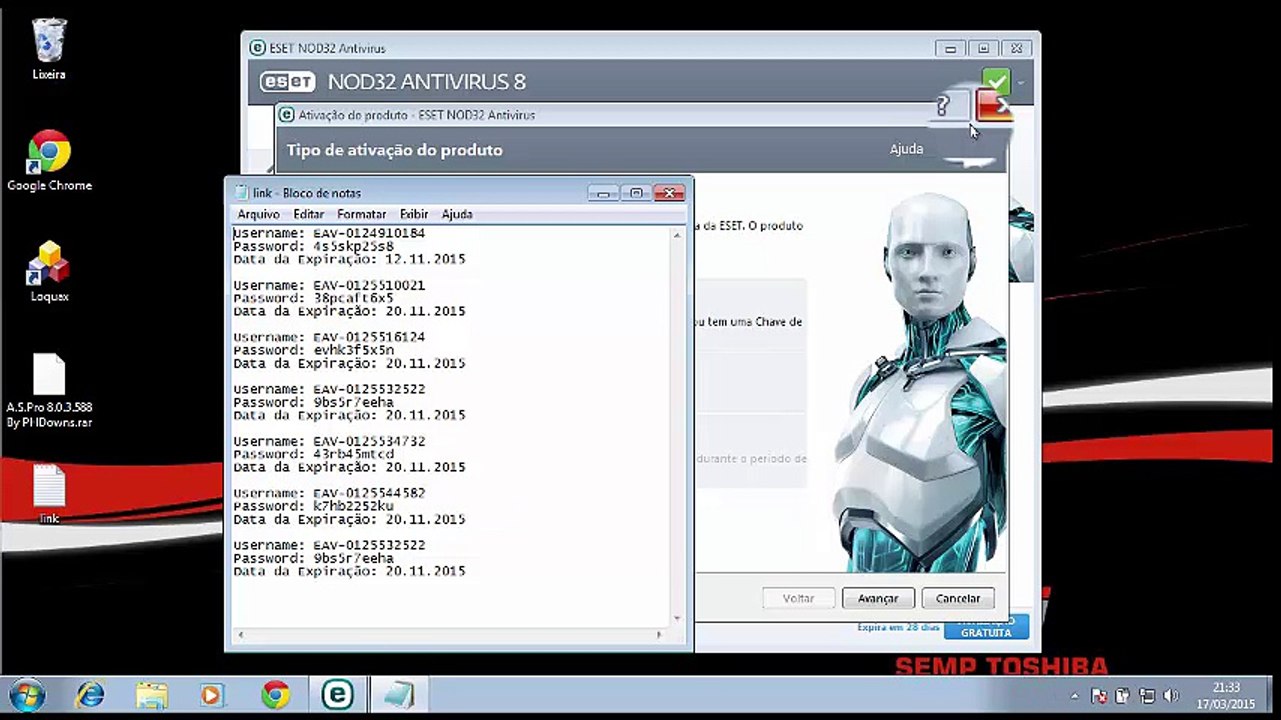Click the Ajuda link in activation dialog
The width and height of the screenshot is (1281, 720).
pyautogui.click(x=906, y=149)
